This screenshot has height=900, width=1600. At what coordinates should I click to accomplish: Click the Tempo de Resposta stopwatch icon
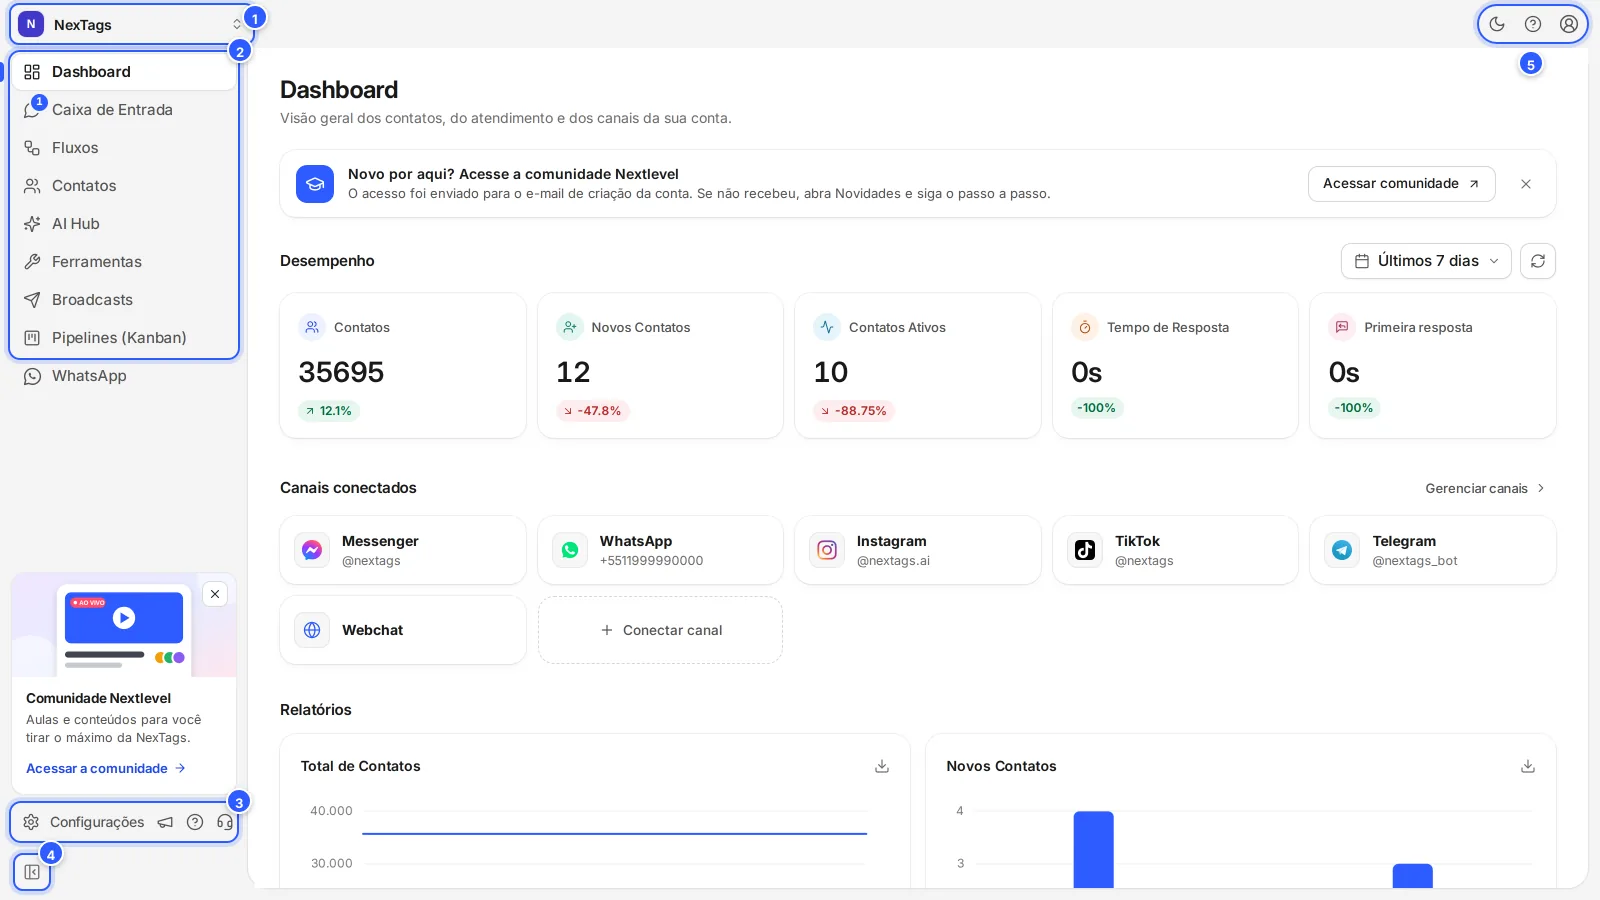(1085, 327)
